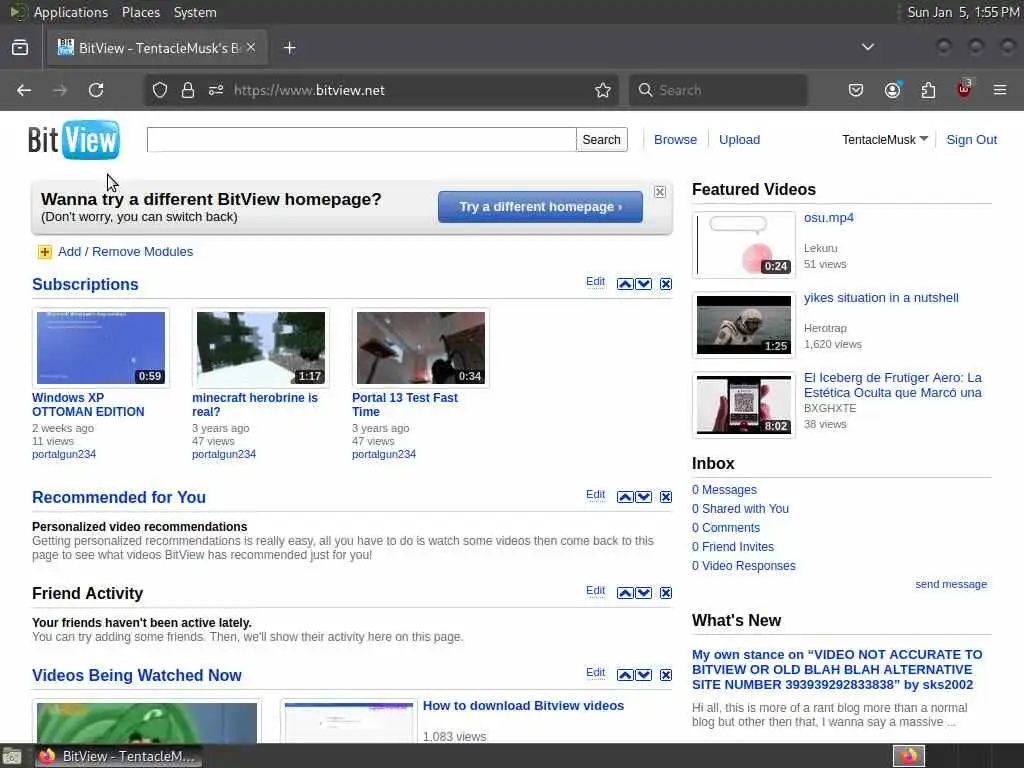Click the date and time clock
Screen dimensions: 1024x768
point(963,12)
